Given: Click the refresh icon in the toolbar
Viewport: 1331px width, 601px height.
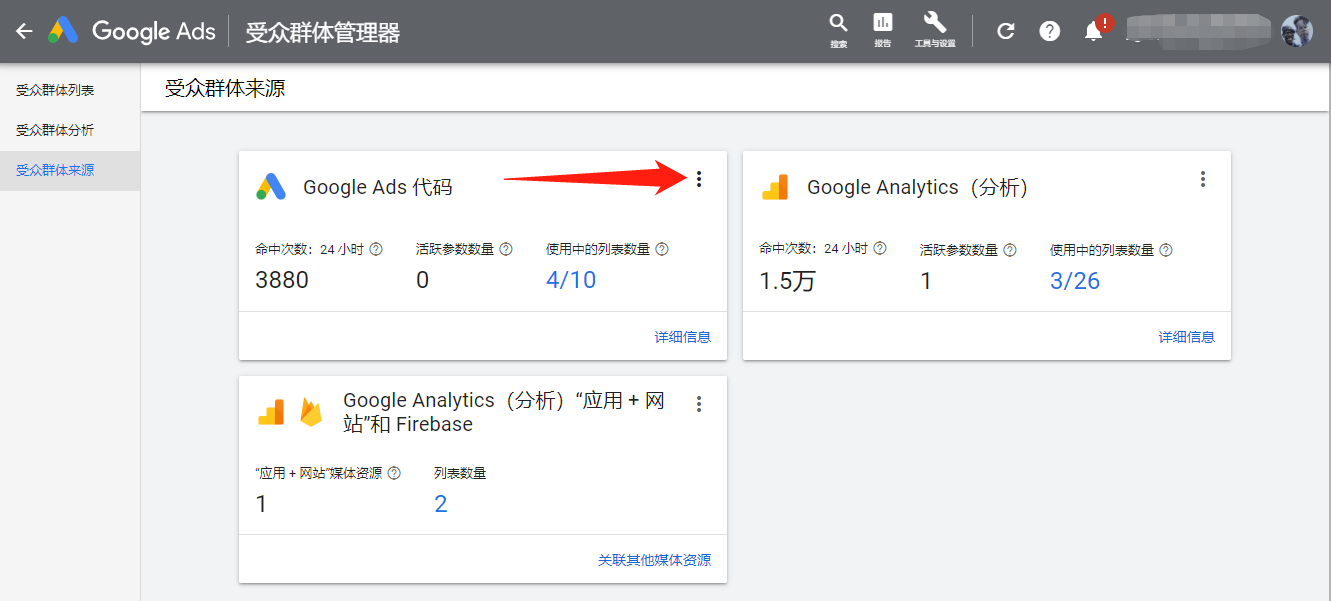Looking at the screenshot, I should tap(1005, 30).
